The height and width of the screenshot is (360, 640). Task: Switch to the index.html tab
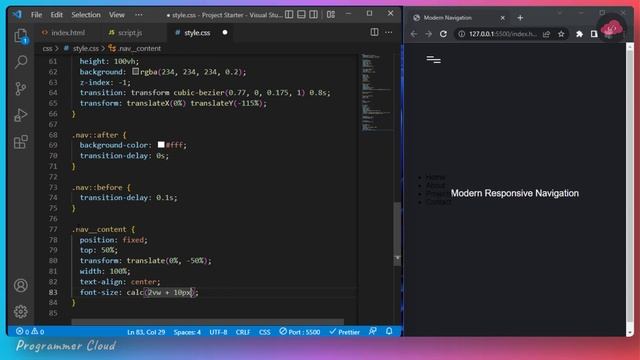click(64, 33)
